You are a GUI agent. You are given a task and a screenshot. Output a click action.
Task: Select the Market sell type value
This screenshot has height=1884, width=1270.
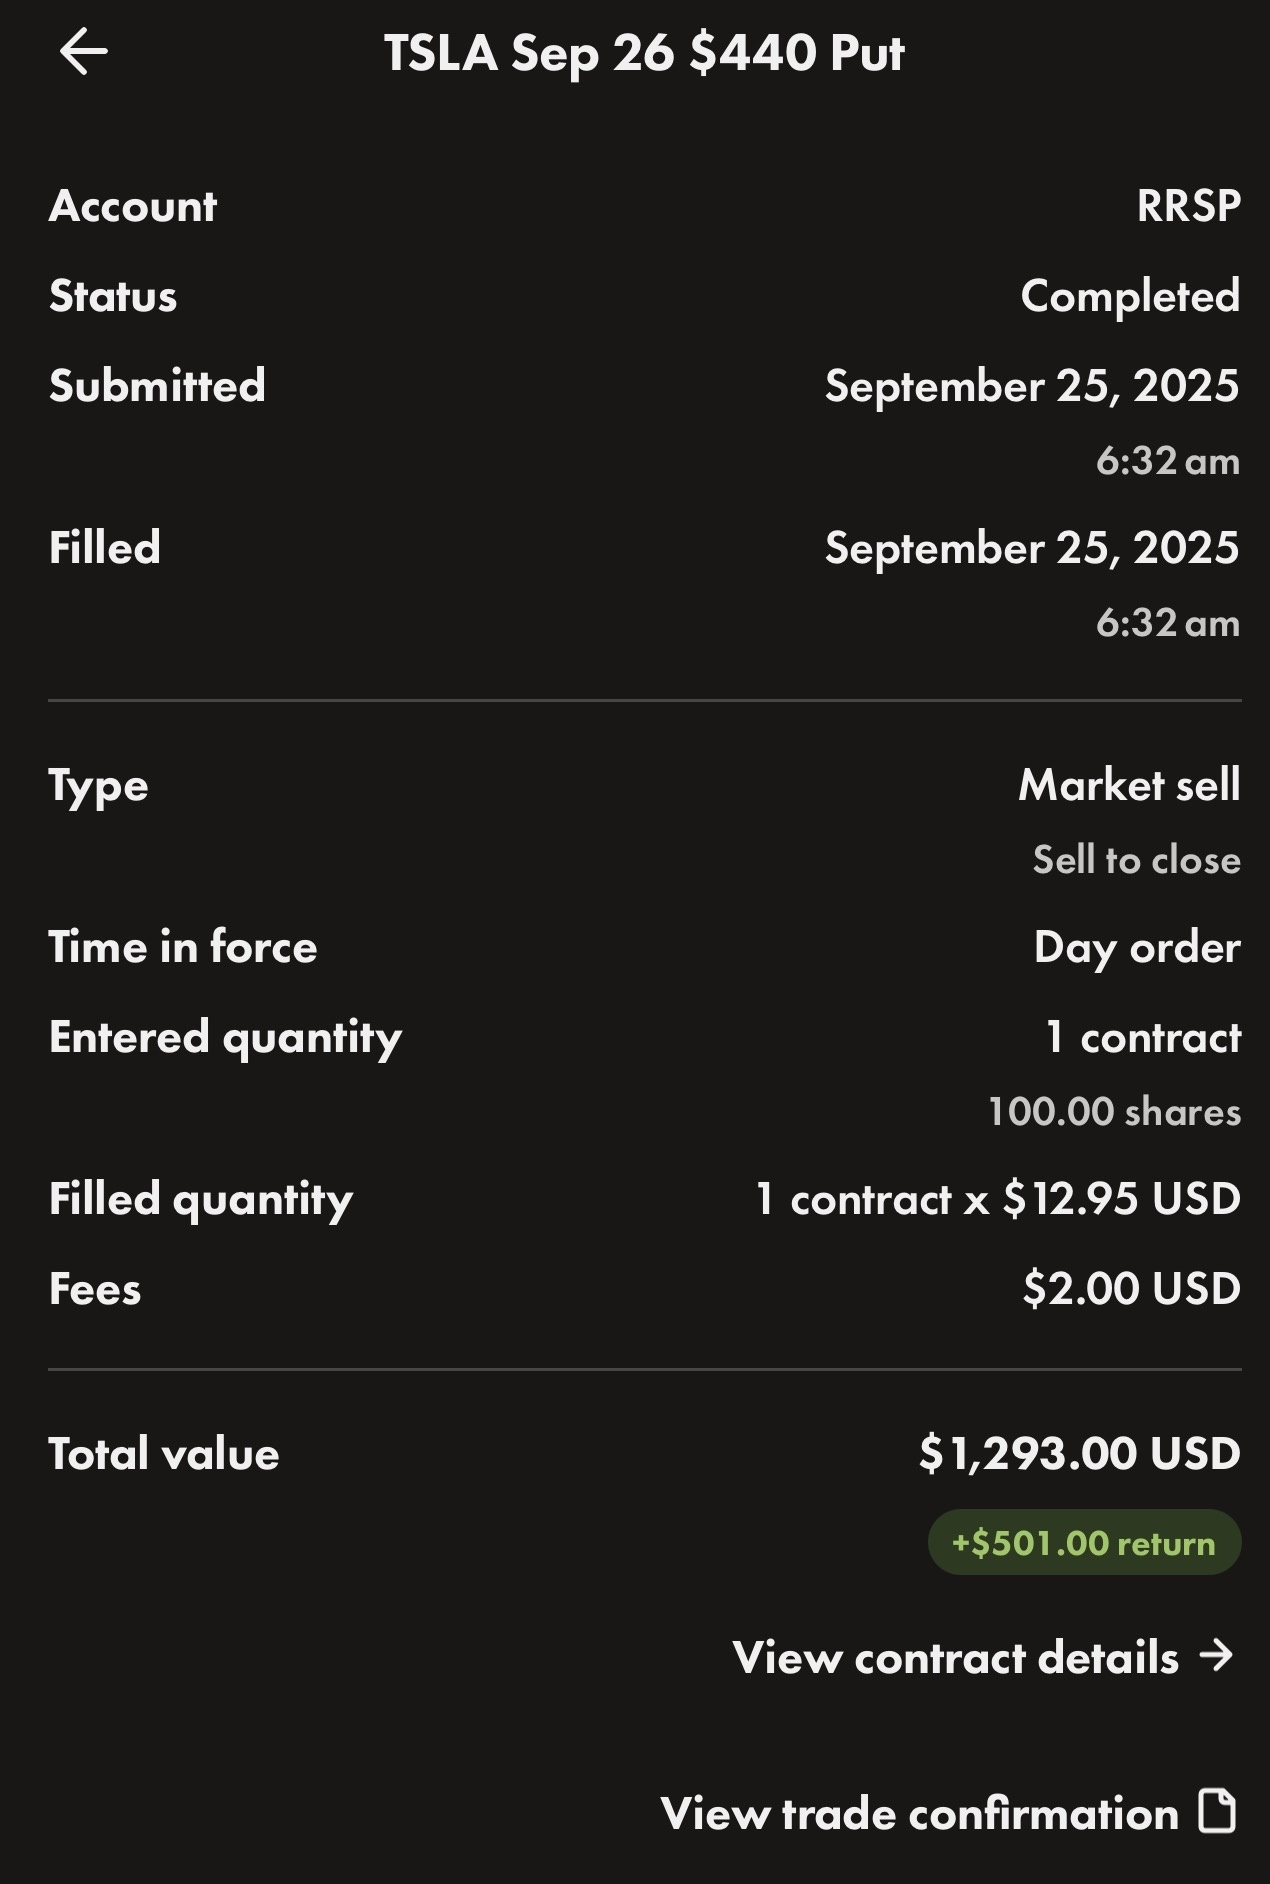pyautogui.click(x=1129, y=785)
